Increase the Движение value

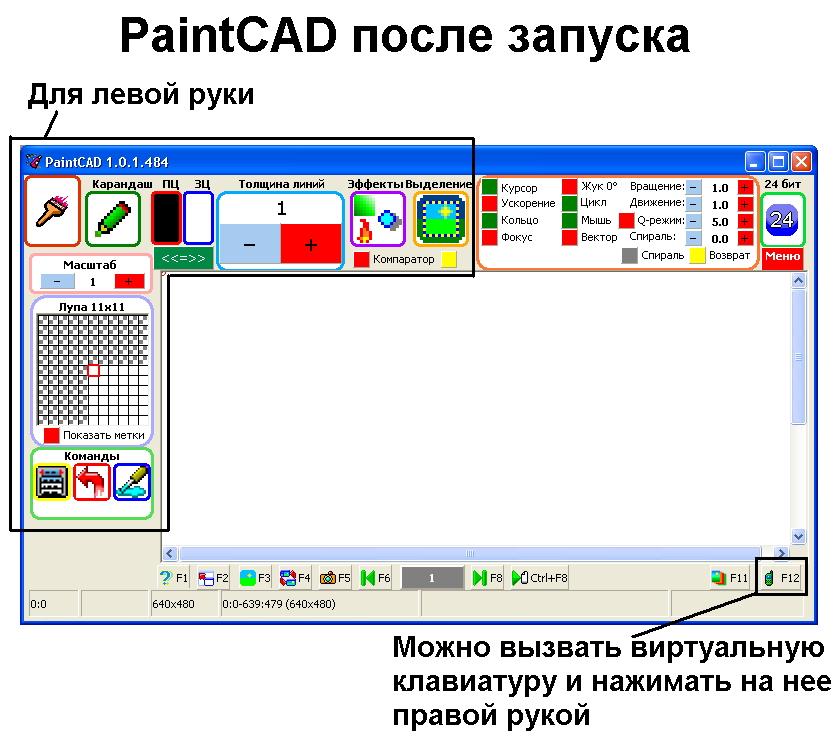pyautogui.click(x=745, y=205)
